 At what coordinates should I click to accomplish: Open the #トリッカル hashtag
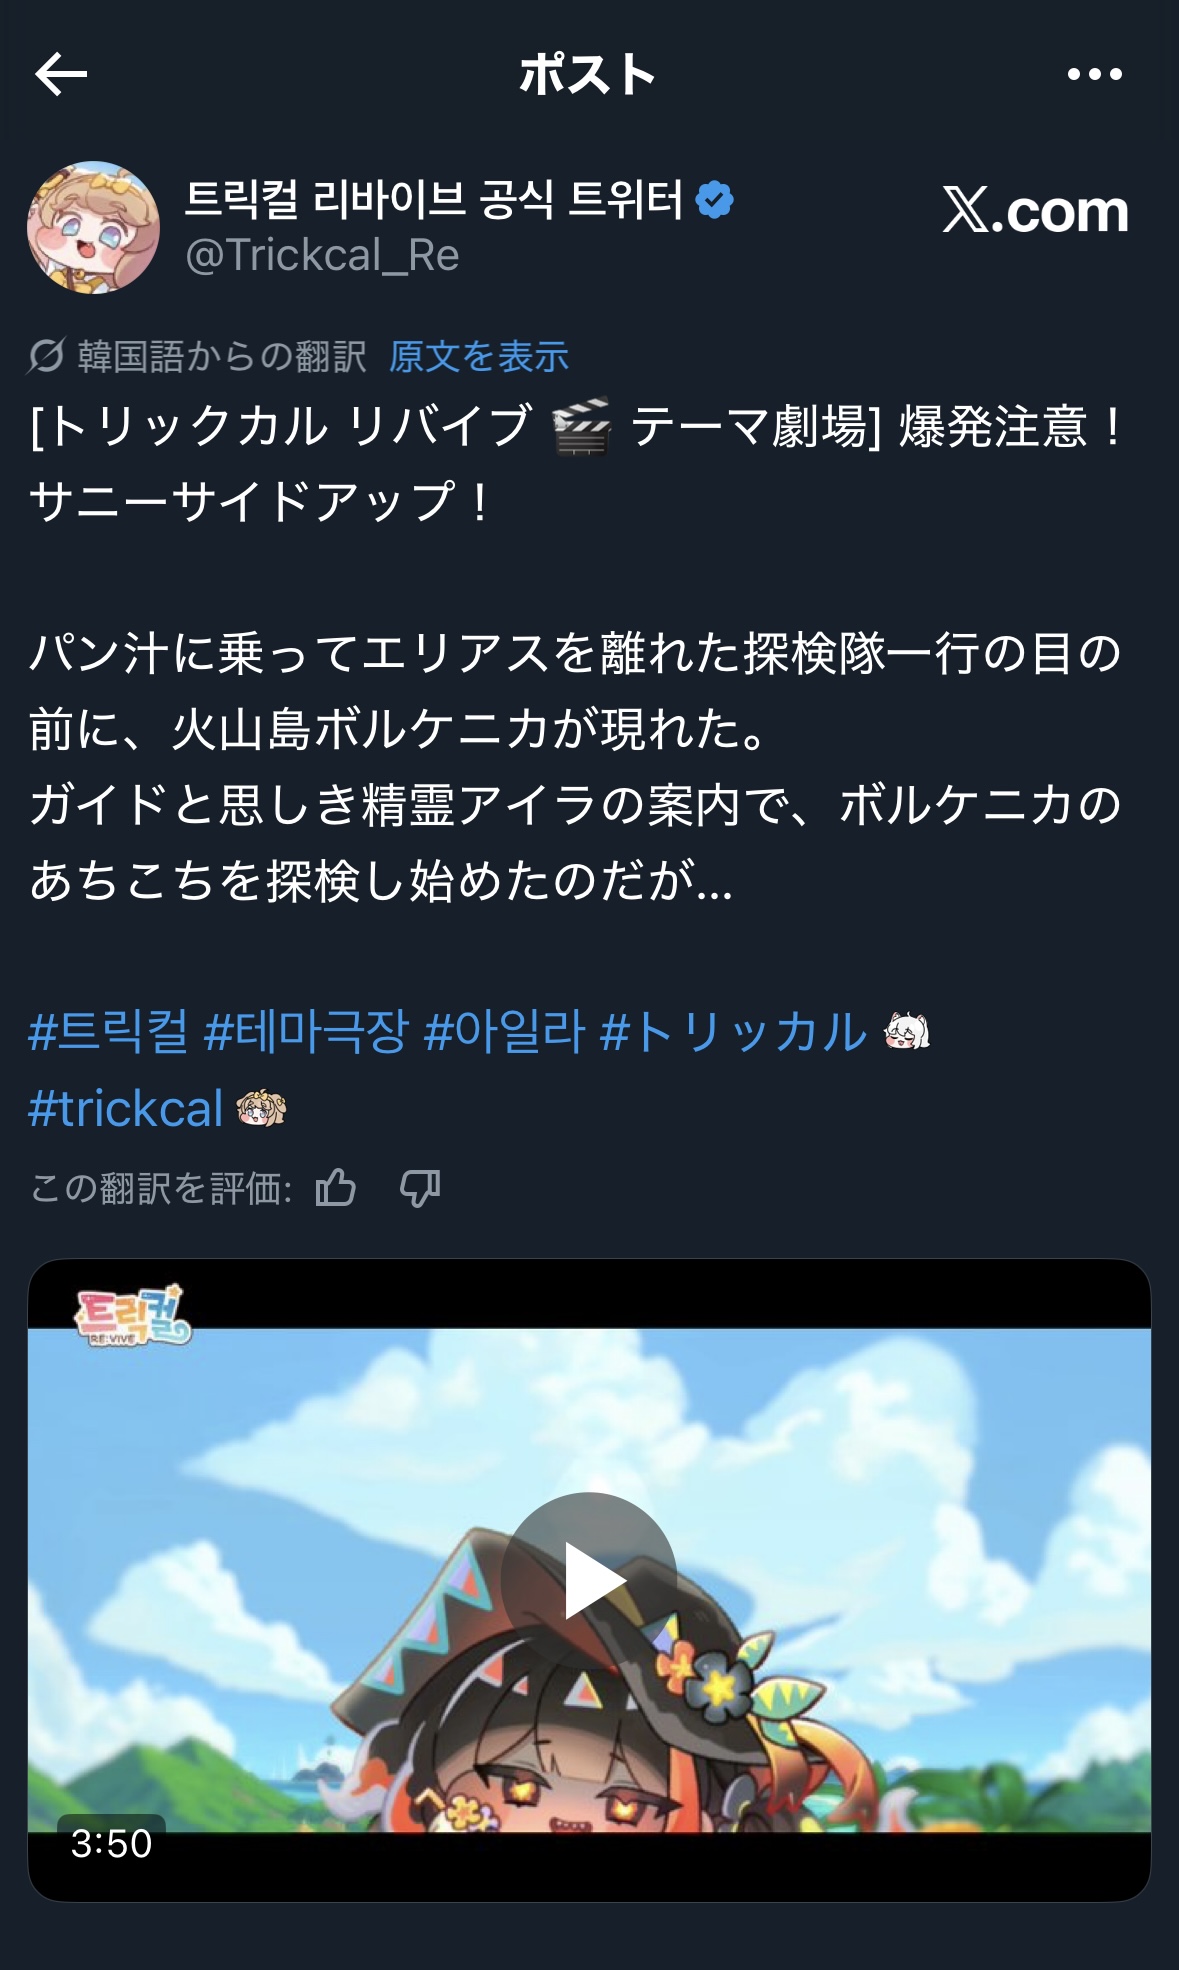(733, 1031)
